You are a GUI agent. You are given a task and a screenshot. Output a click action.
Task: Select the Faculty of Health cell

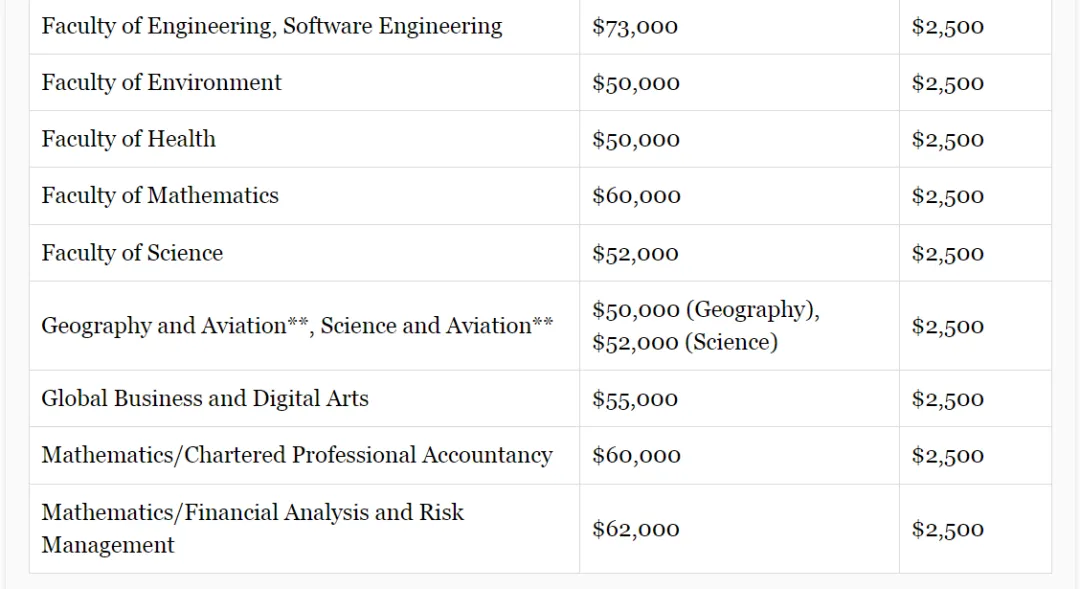[304, 139]
